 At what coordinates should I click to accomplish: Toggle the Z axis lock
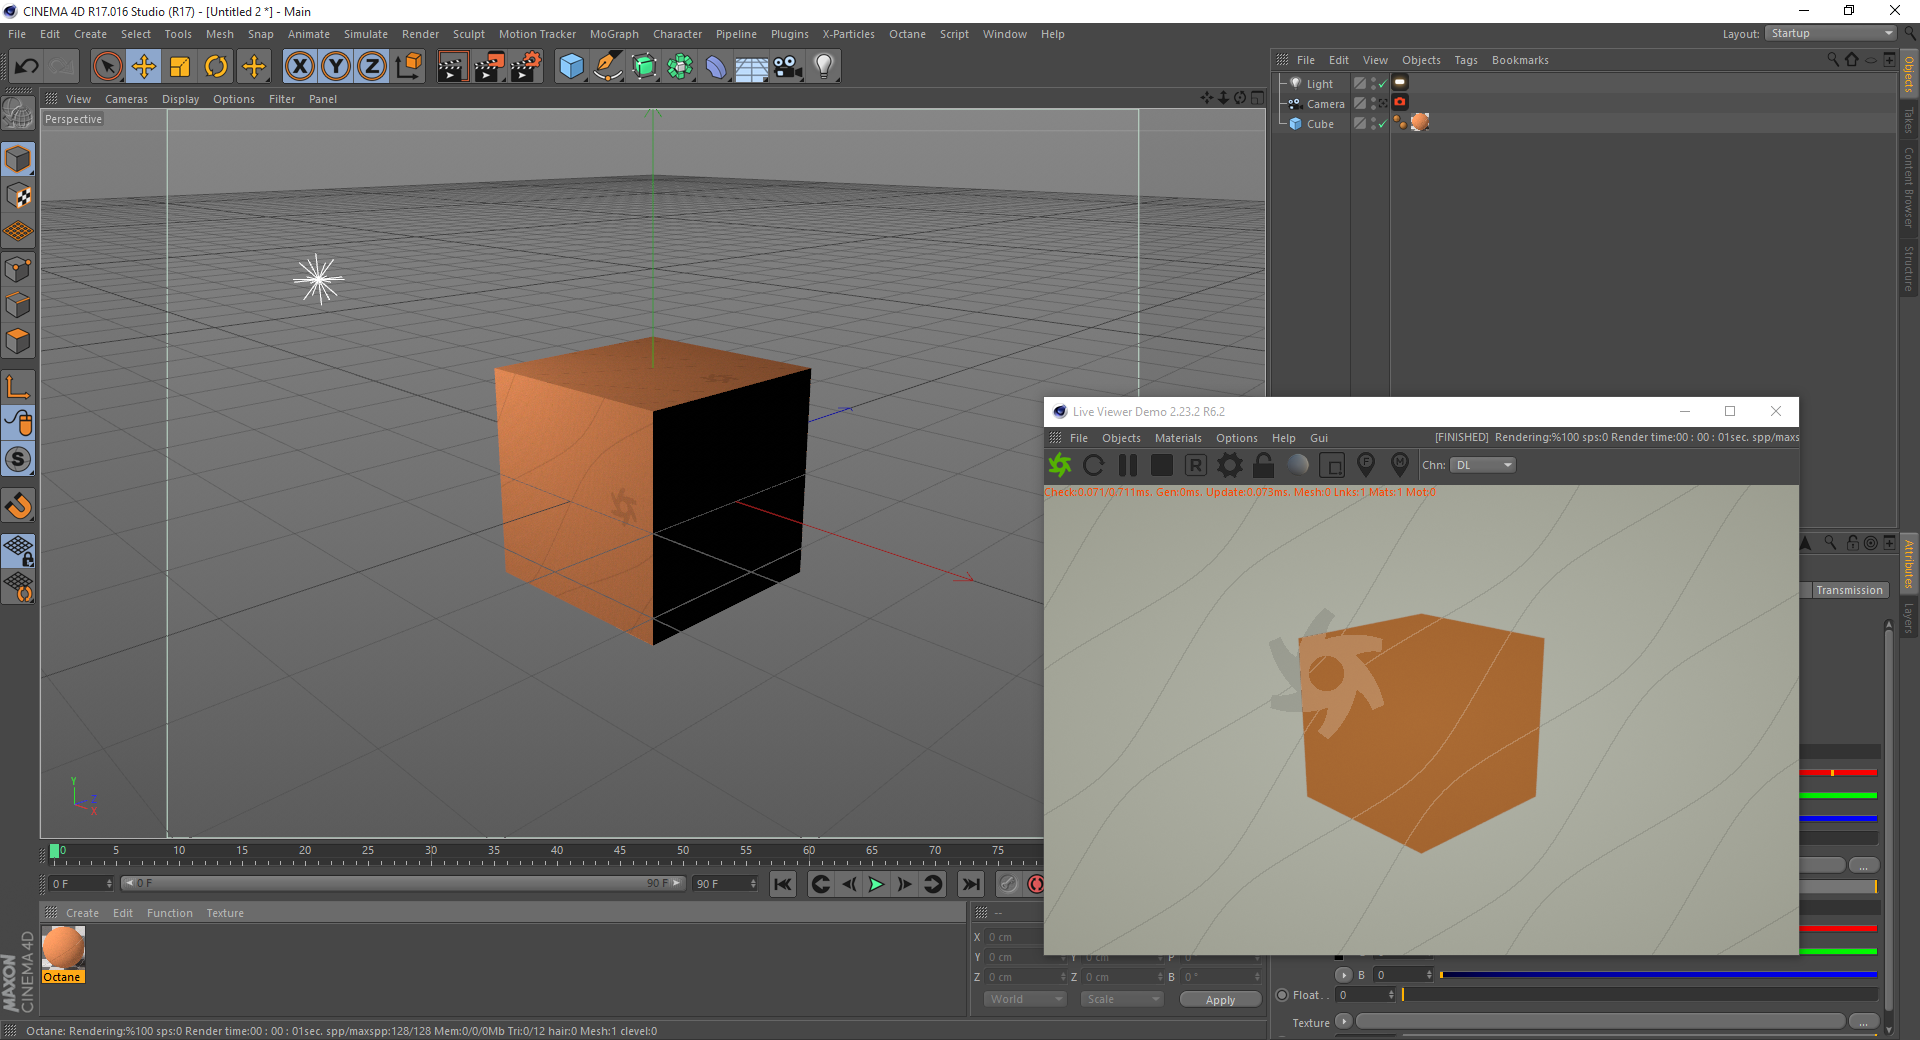[x=372, y=67]
